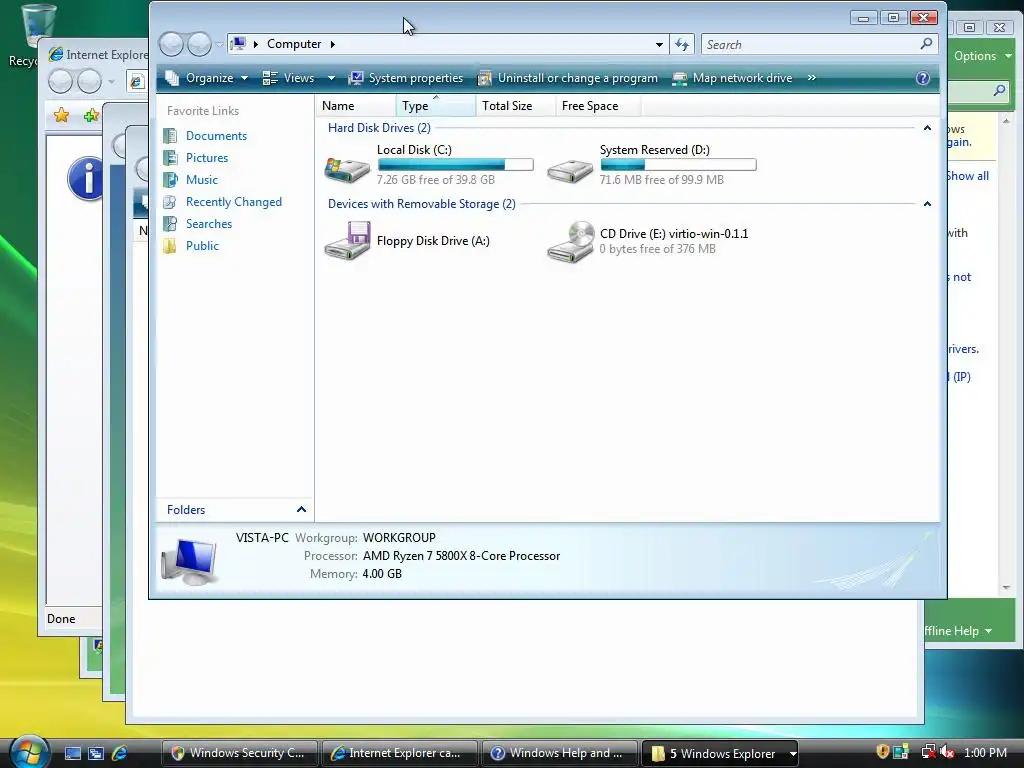Select the Local Disk (C:) drive icon

[x=347, y=169]
